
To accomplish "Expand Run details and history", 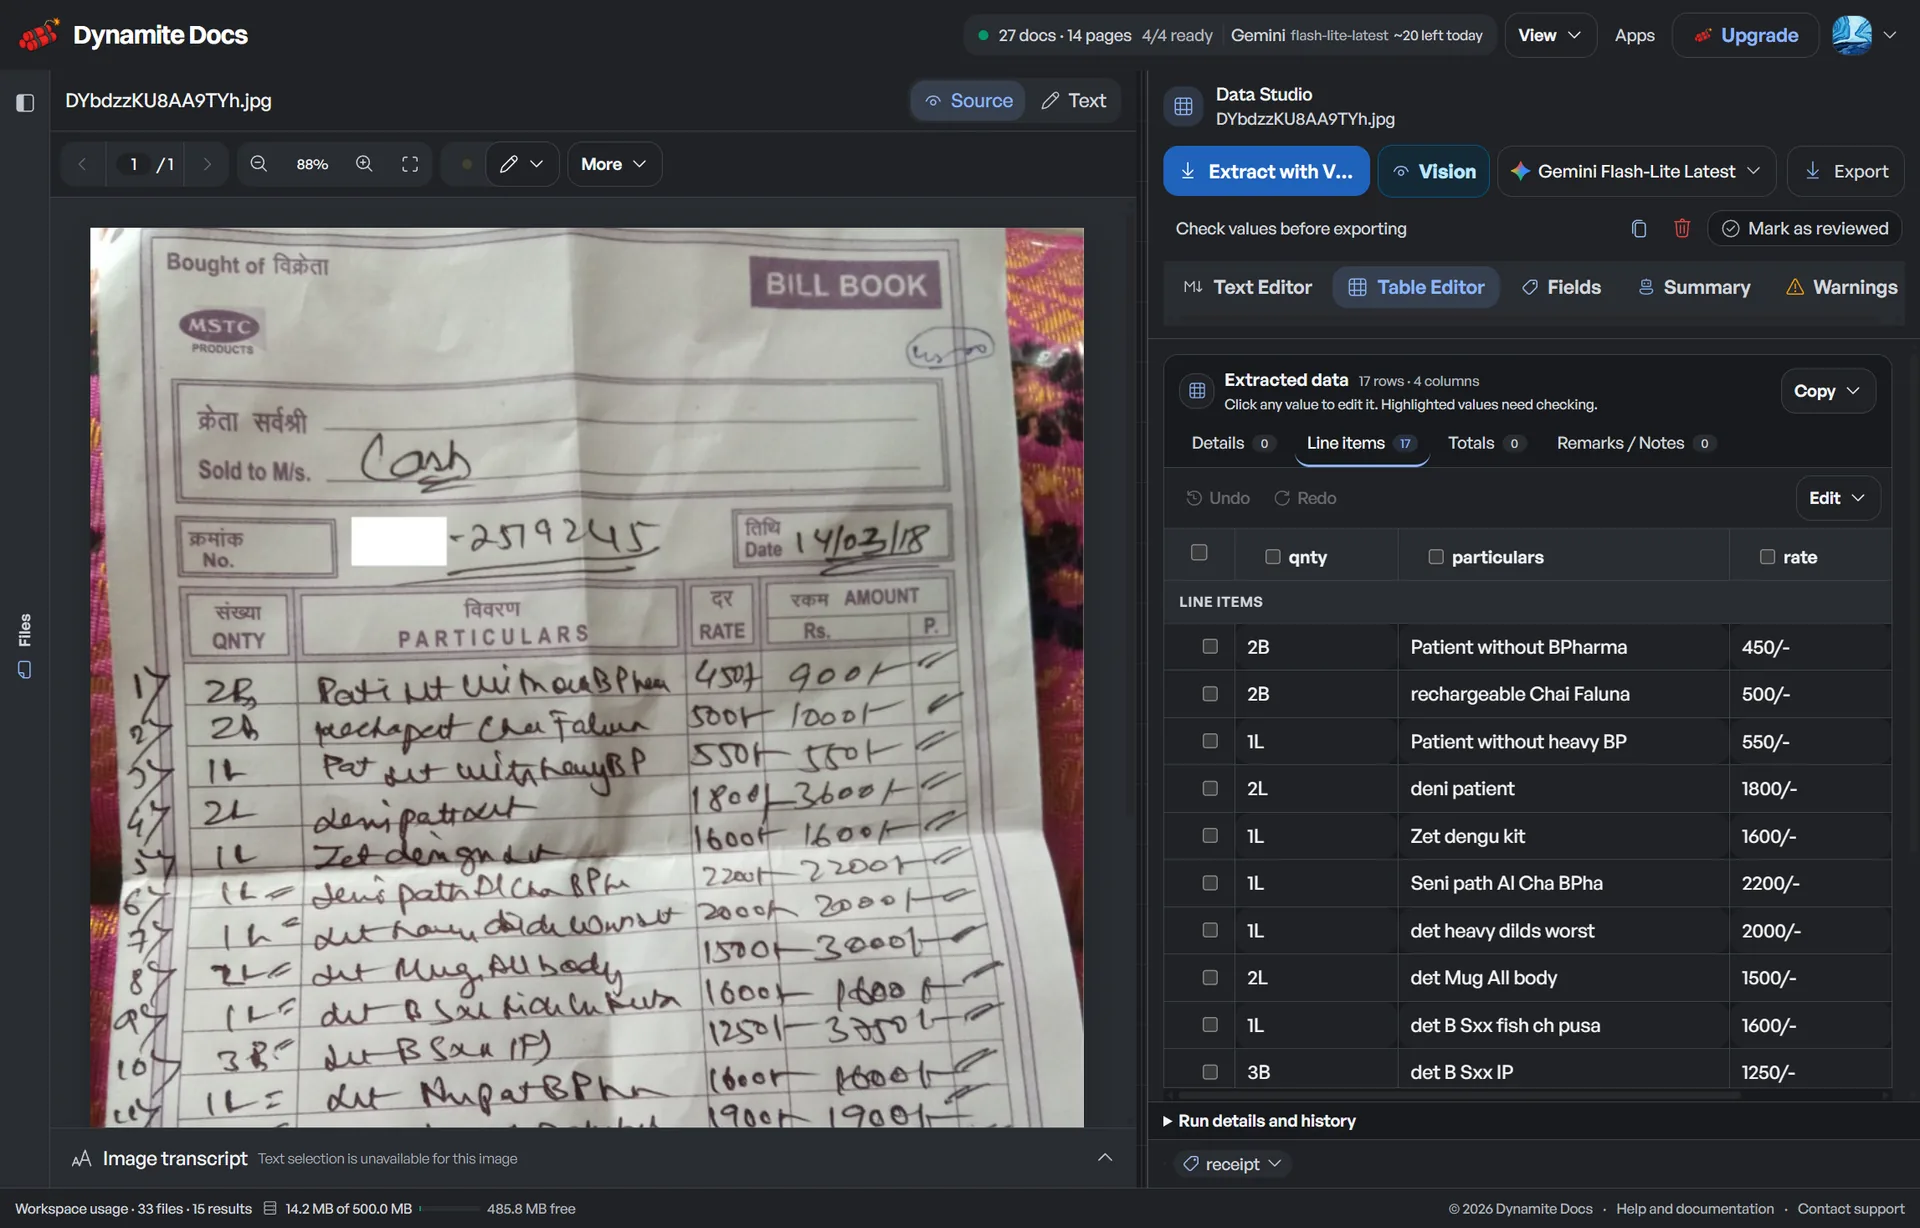I will point(1259,1121).
